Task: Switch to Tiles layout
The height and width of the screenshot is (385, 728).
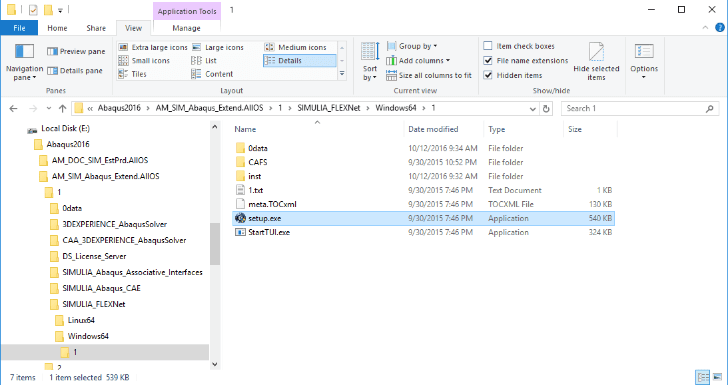Action: (x=133, y=74)
